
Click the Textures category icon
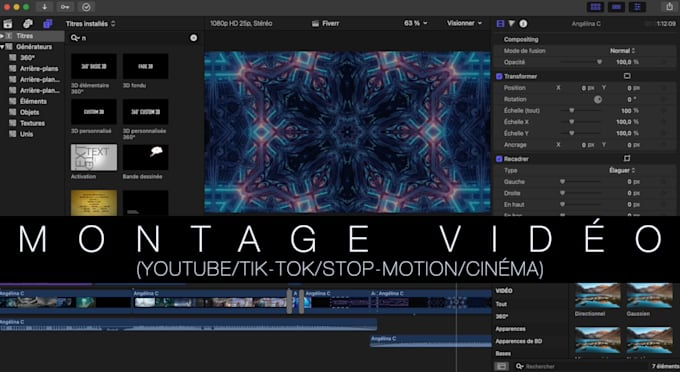(x=13, y=123)
